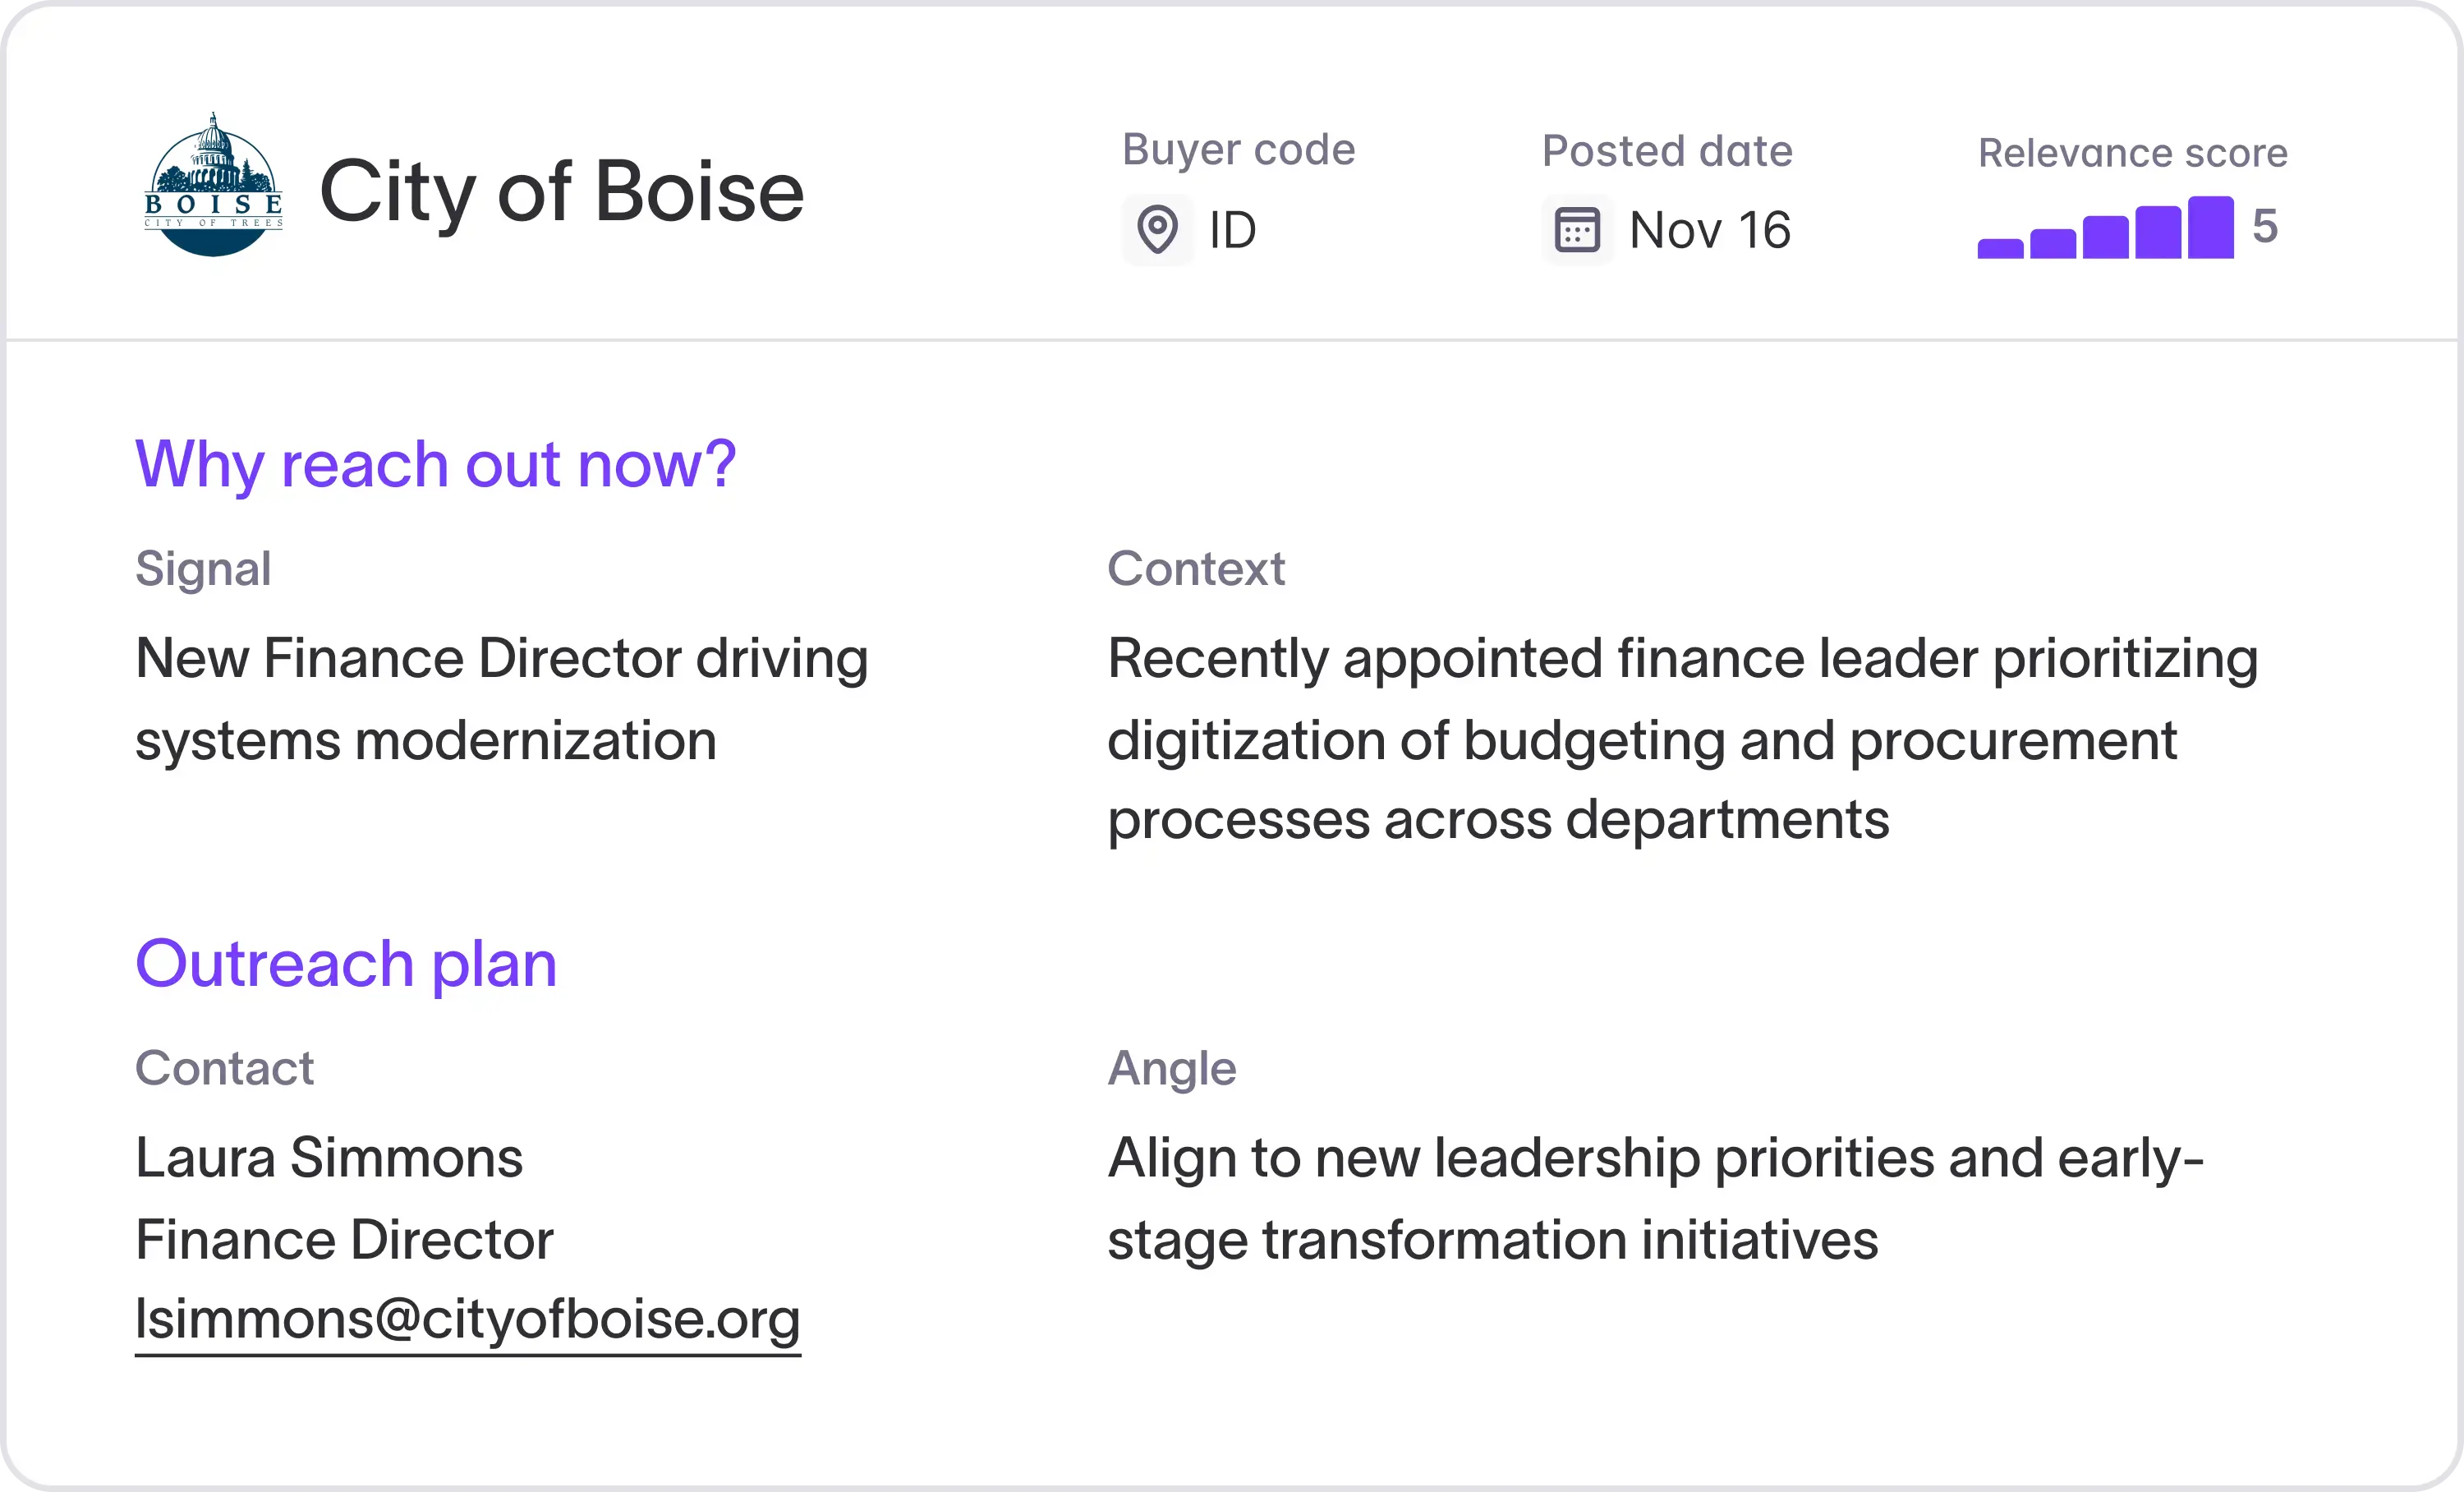This screenshot has width=2464, height=1492.
Task: Click the Finance Director job title
Action: (x=344, y=1240)
